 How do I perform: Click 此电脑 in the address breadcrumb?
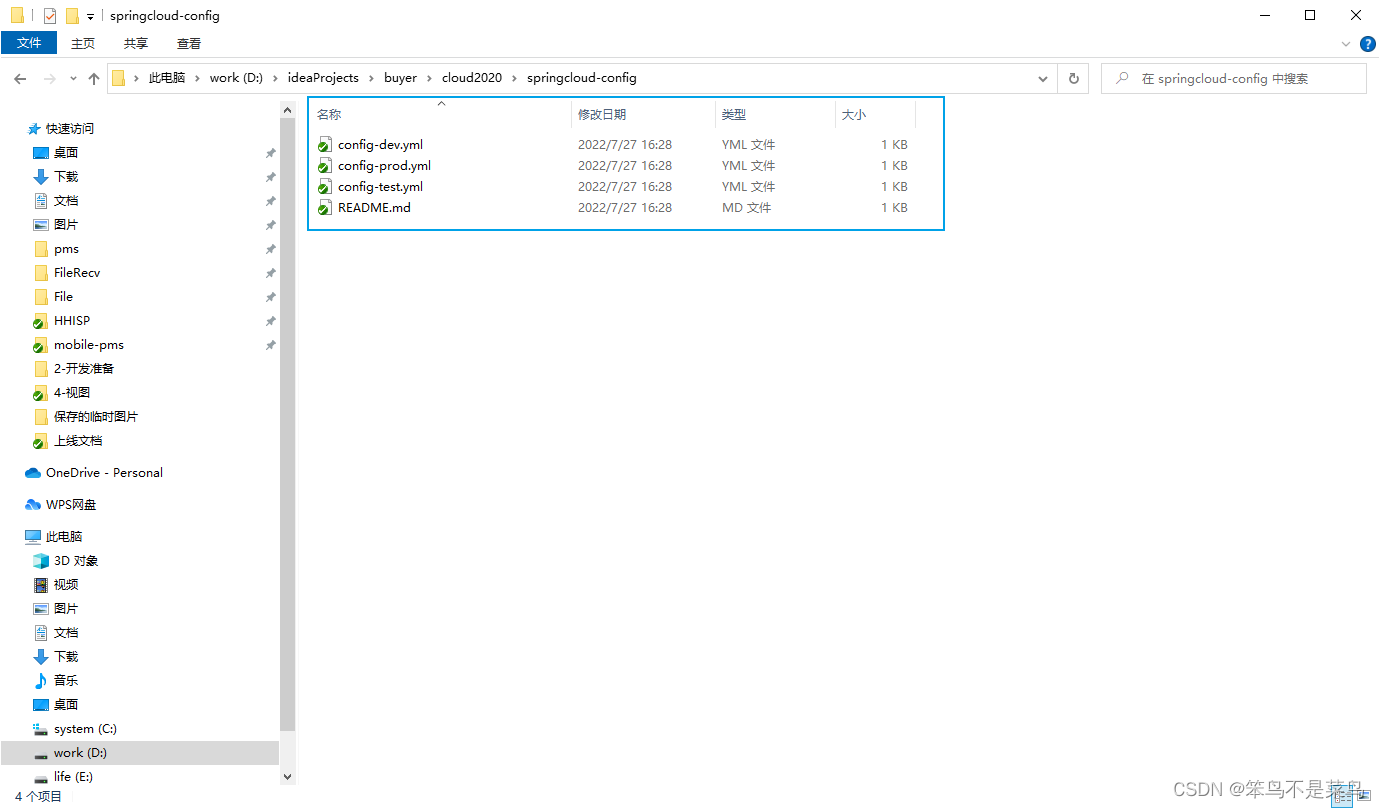point(167,78)
